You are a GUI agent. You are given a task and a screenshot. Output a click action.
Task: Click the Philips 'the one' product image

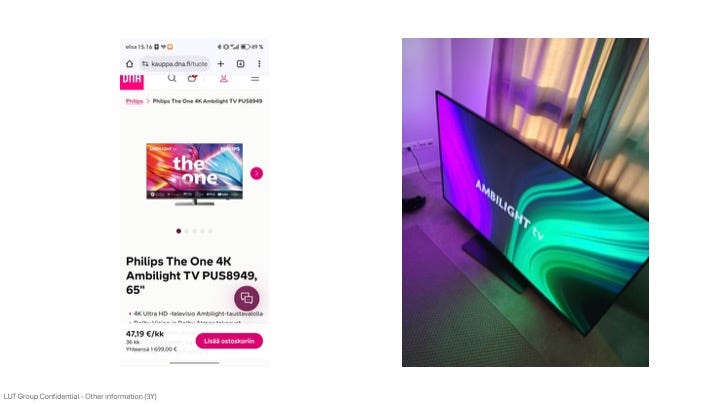(195, 174)
